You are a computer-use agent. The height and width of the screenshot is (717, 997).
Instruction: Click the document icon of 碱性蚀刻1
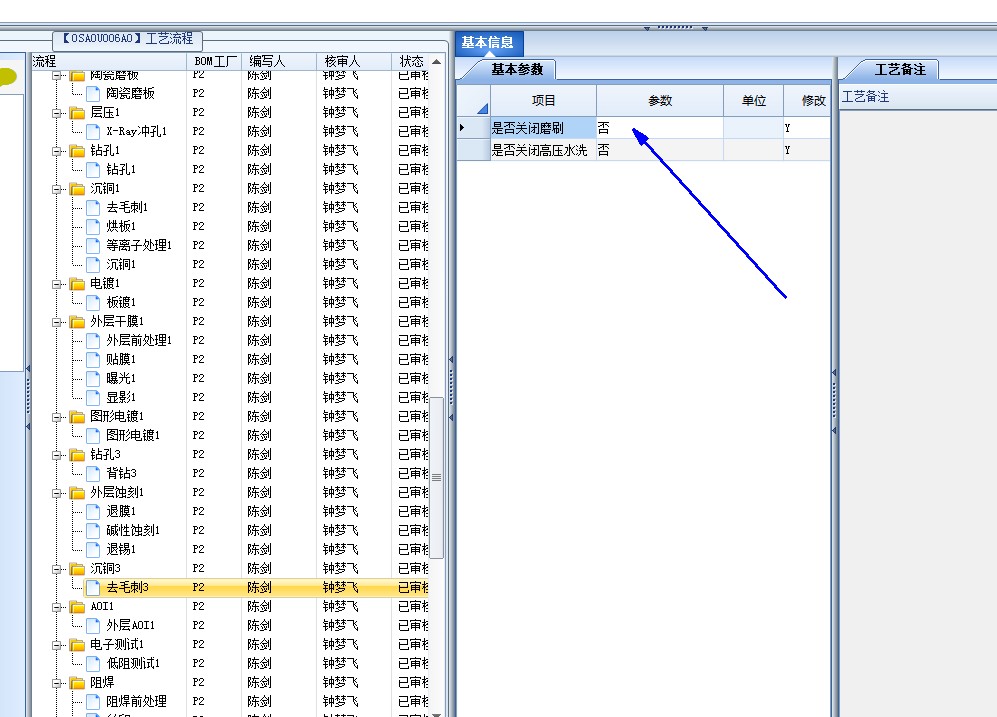[x=93, y=530]
